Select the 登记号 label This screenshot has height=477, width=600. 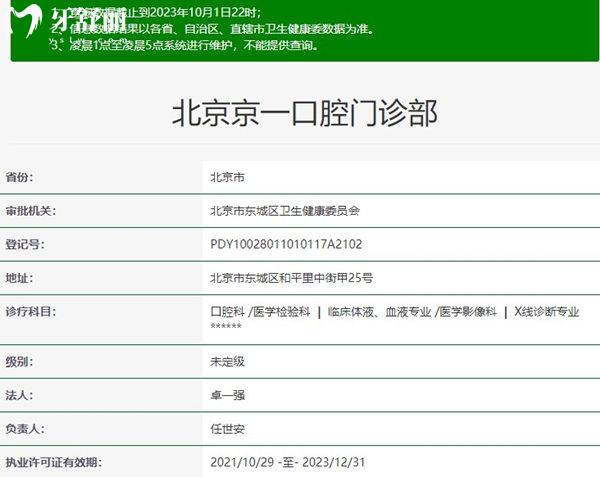pyautogui.click(x=25, y=244)
